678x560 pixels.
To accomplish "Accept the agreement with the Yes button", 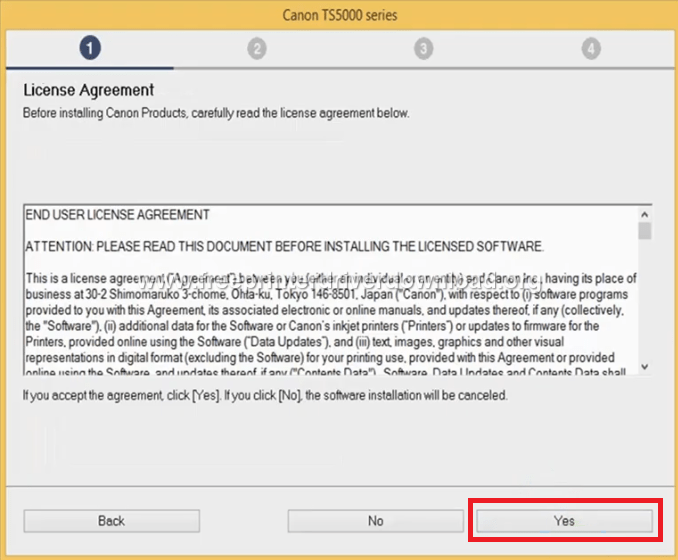I will pyautogui.click(x=564, y=521).
